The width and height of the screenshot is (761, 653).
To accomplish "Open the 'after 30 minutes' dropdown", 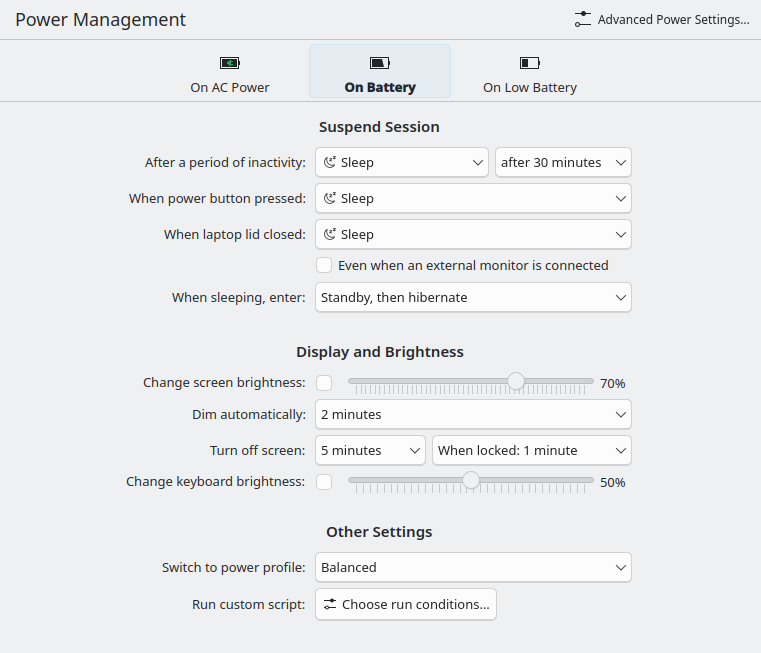I will pos(563,162).
